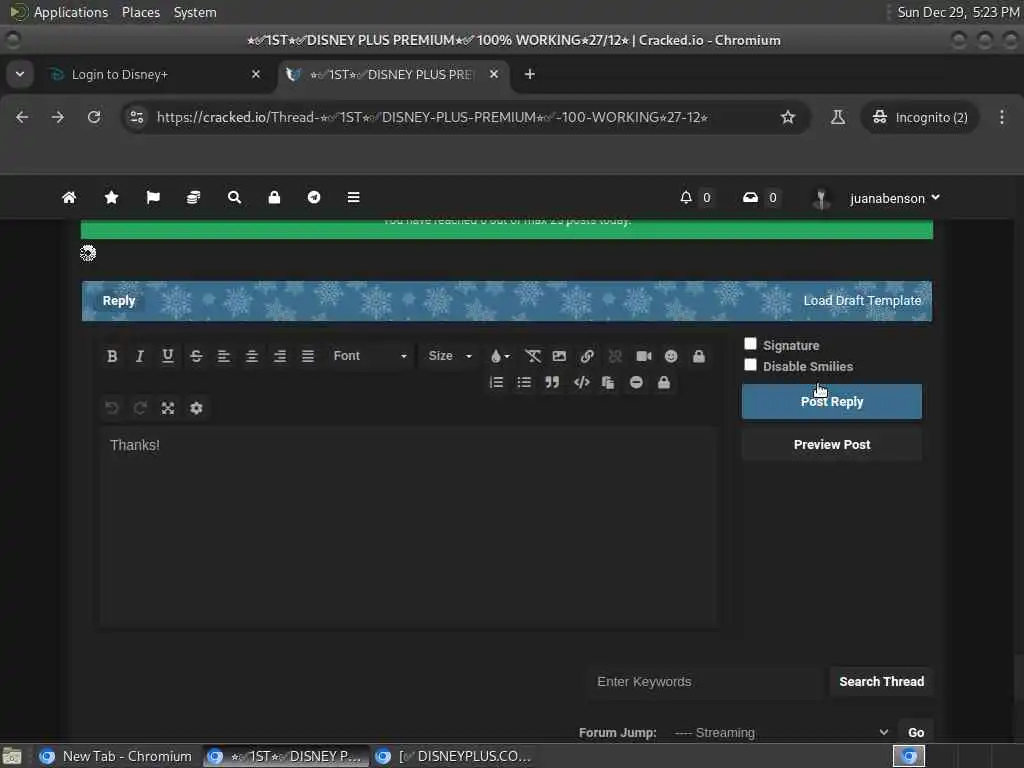Open the text color droplet dropdown
The width and height of the screenshot is (1024, 768).
500,356
